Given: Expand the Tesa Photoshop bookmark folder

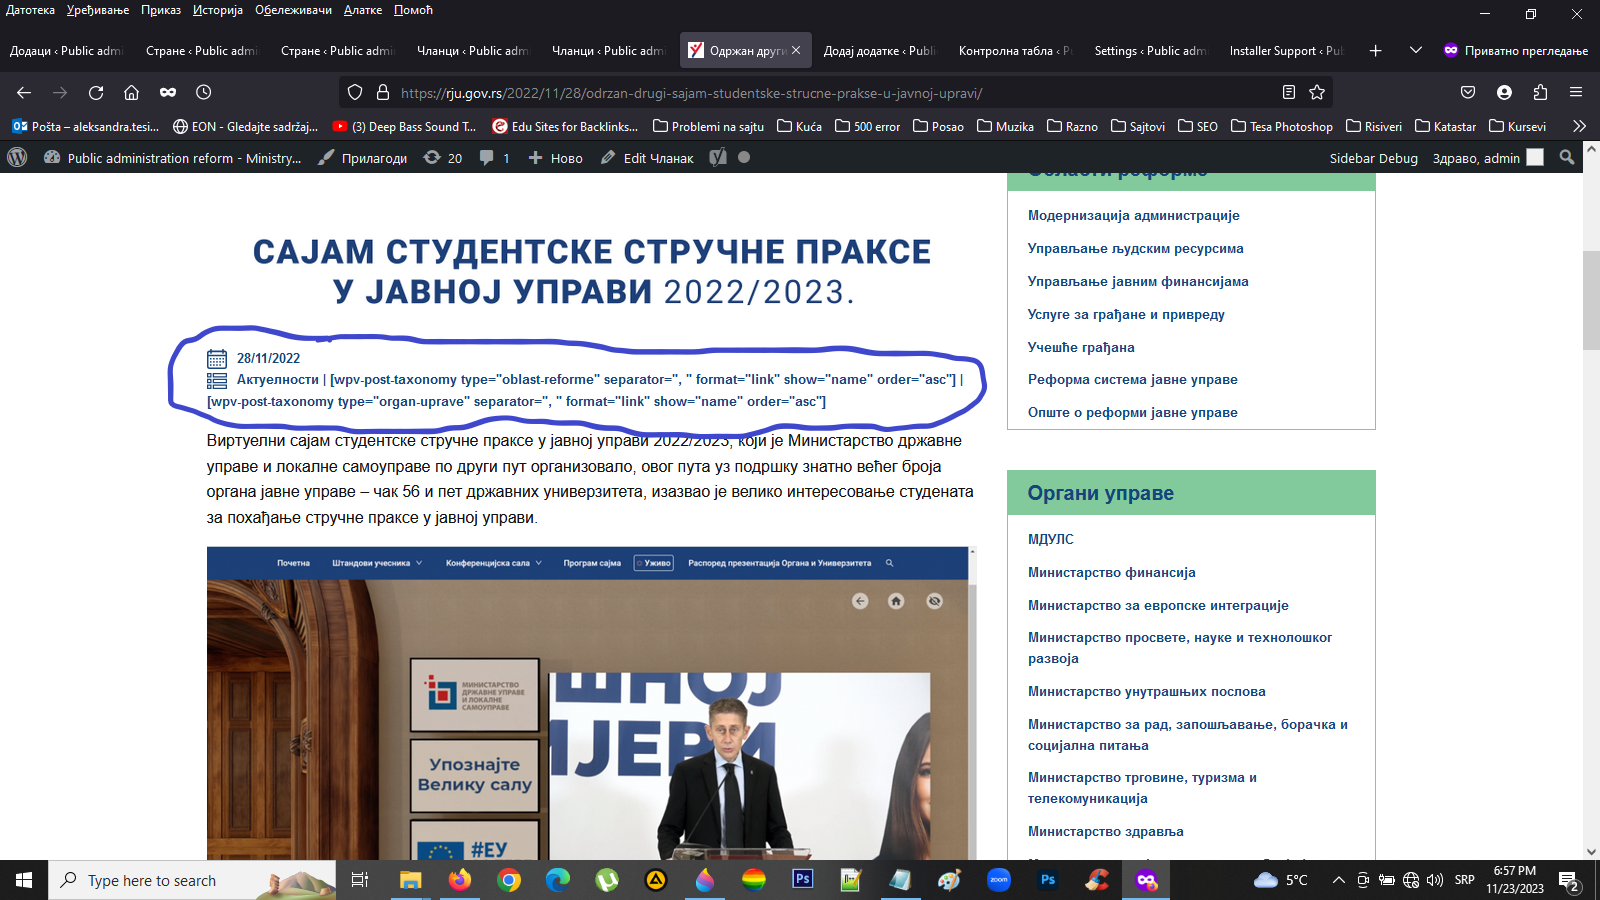Looking at the screenshot, I should pos(1281,126).
